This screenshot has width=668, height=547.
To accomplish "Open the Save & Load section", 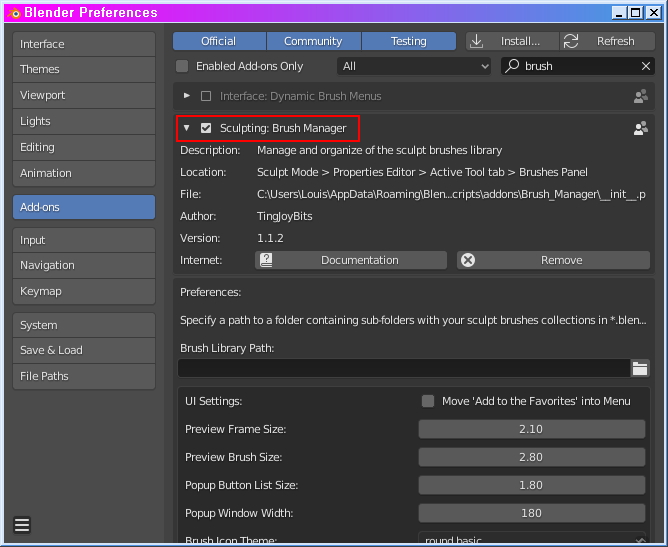I will point(84,351).
